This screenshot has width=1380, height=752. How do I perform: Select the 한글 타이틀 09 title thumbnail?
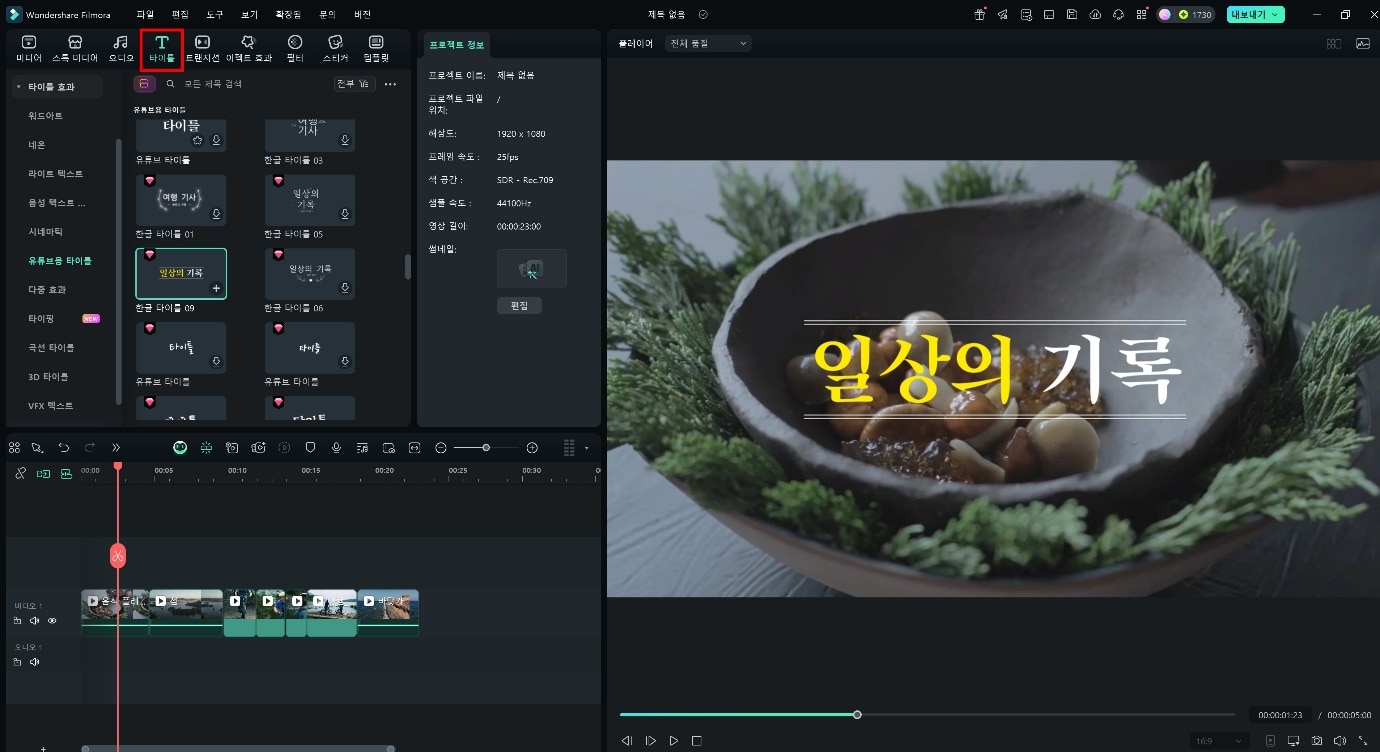tap(181, 273)
